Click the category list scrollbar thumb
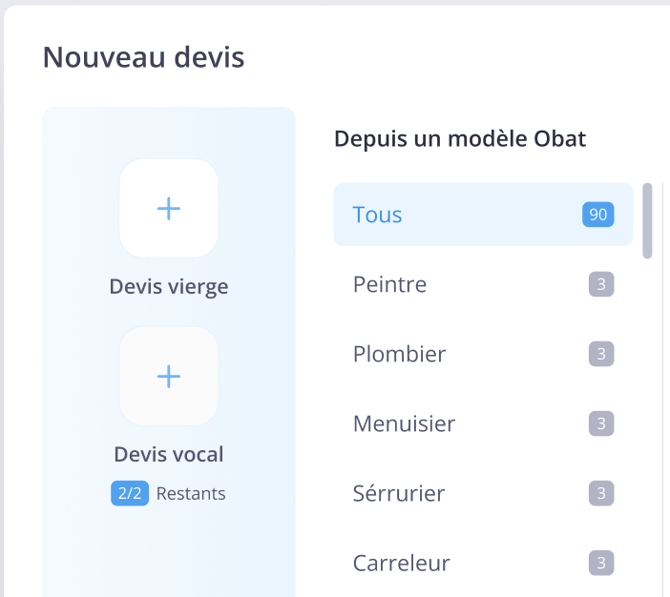Image resolution: width=670 pixels, height=597 pixels. click(647, 220)
